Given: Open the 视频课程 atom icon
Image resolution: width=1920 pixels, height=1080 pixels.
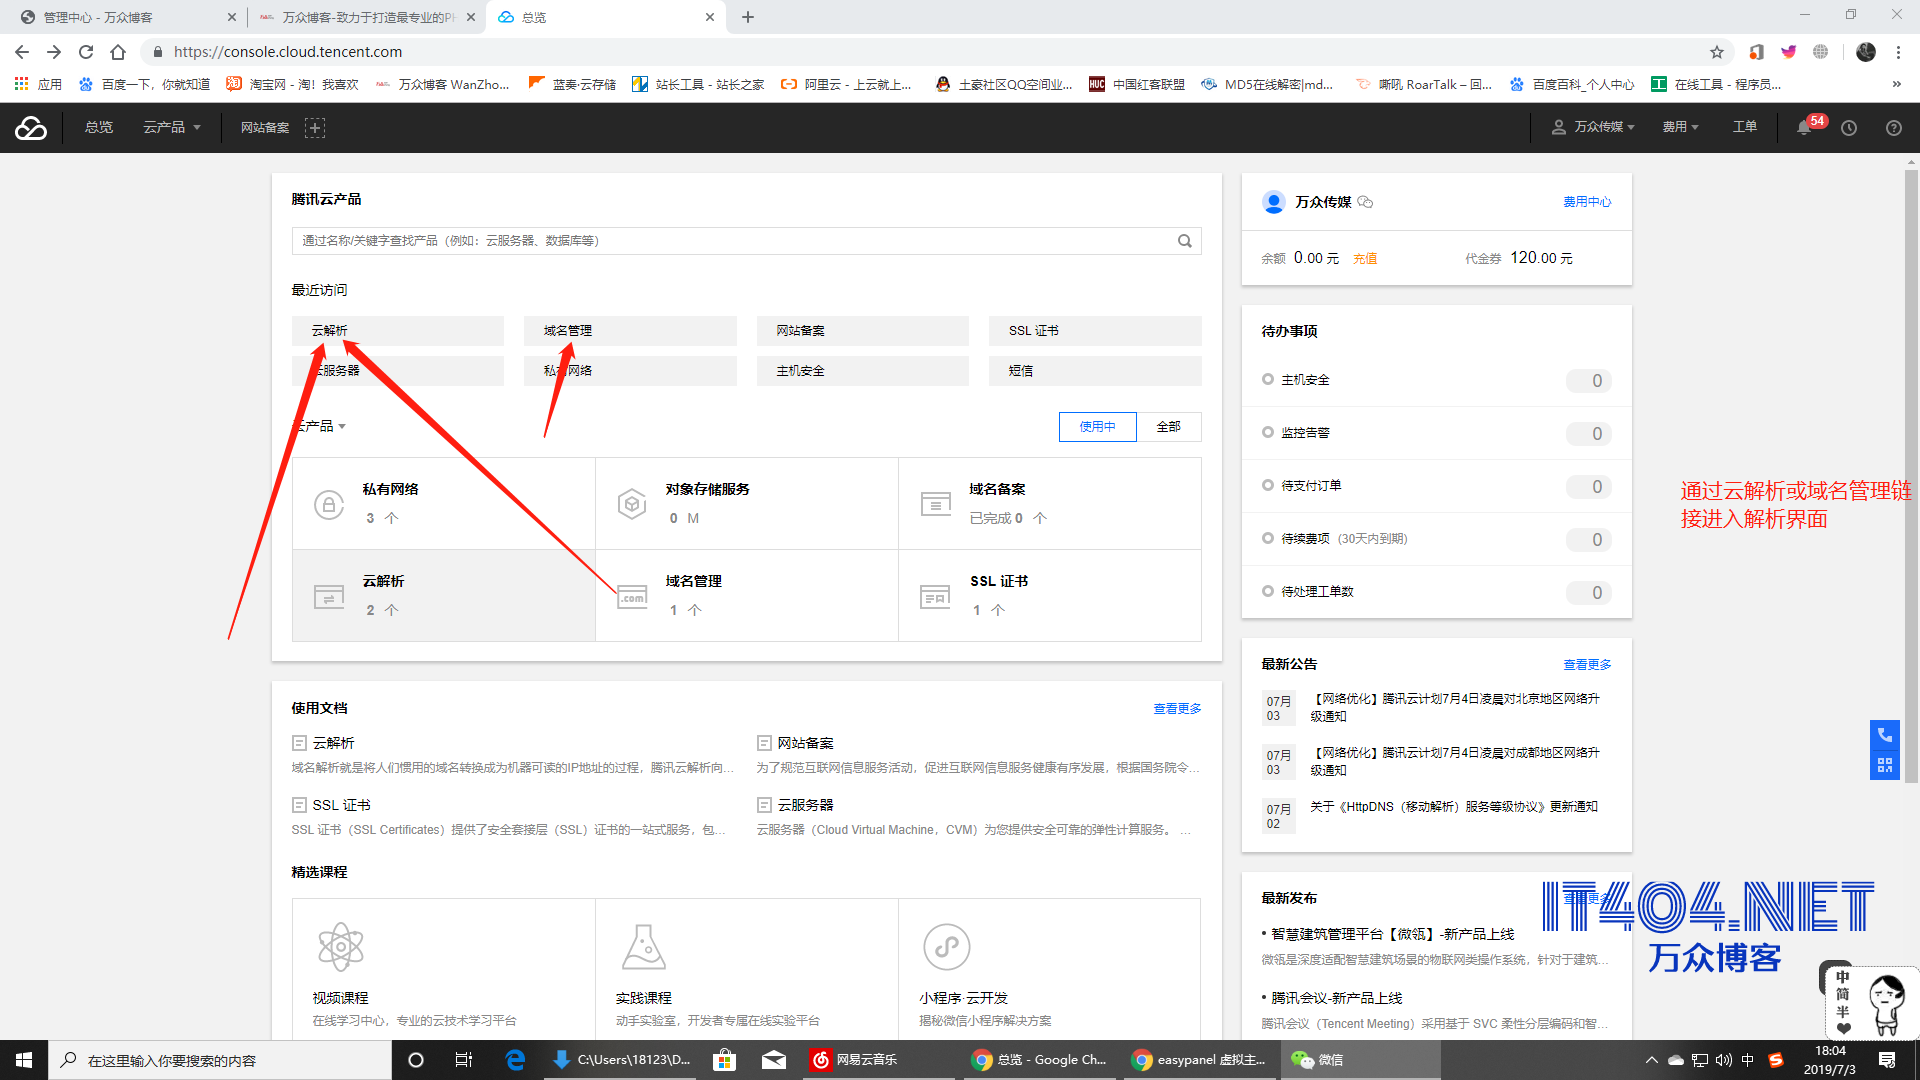Looking at the screenshot, I should coord(340,946).
